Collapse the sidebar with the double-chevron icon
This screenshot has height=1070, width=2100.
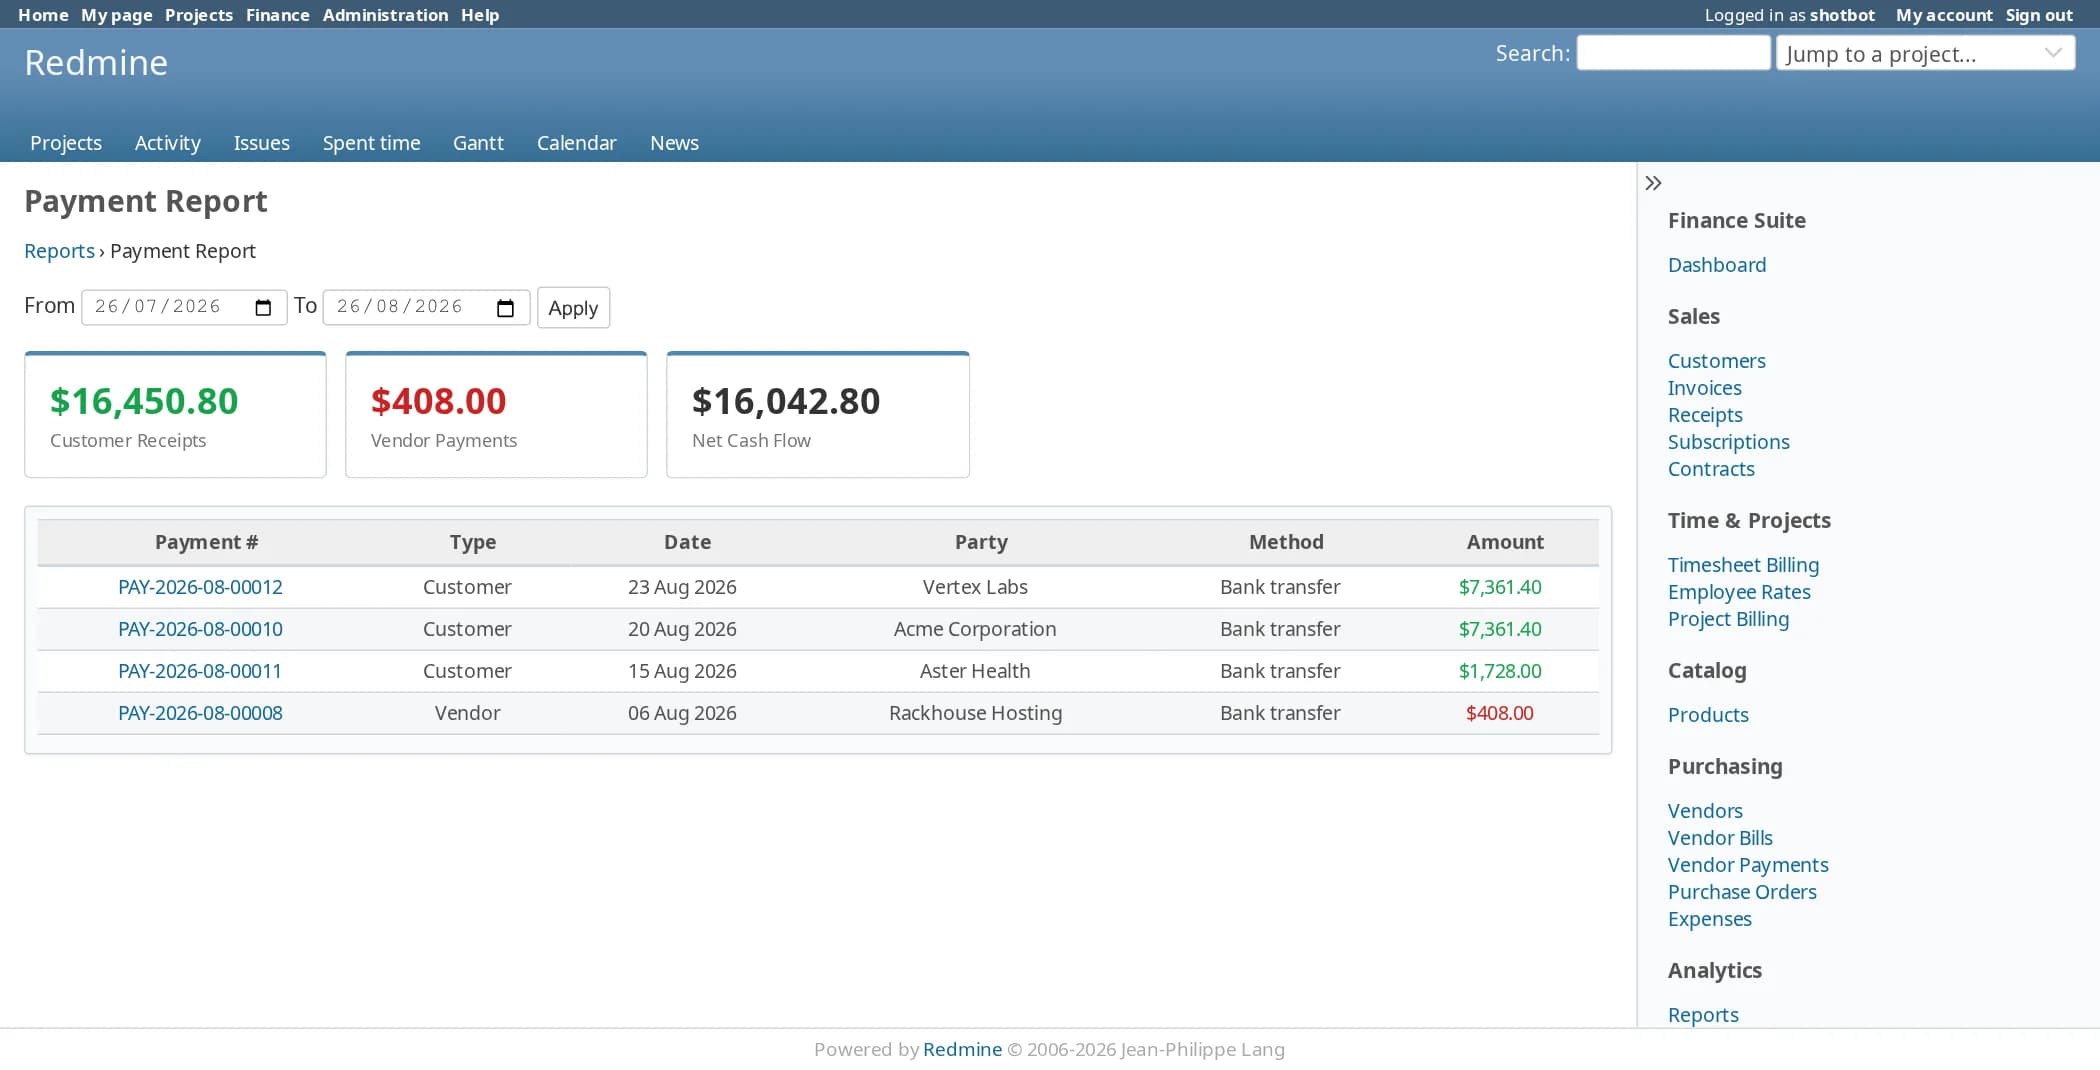click(1653, 183)
